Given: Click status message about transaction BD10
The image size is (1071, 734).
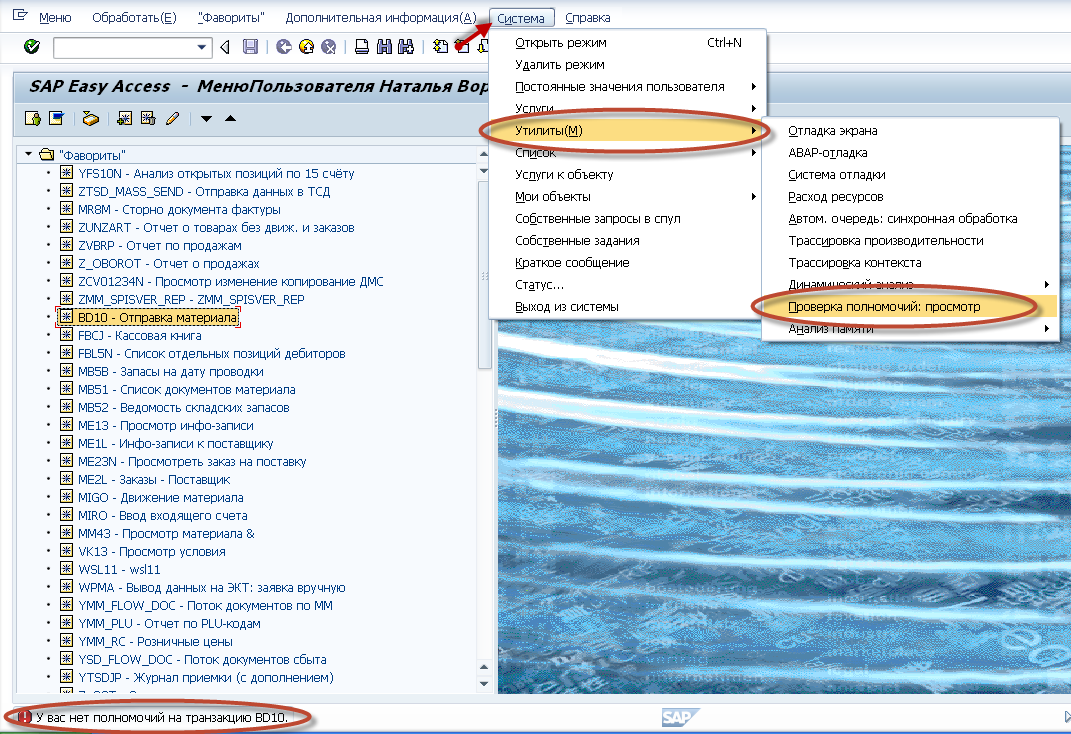Looking at the screenshot, I should pos(162,718).
